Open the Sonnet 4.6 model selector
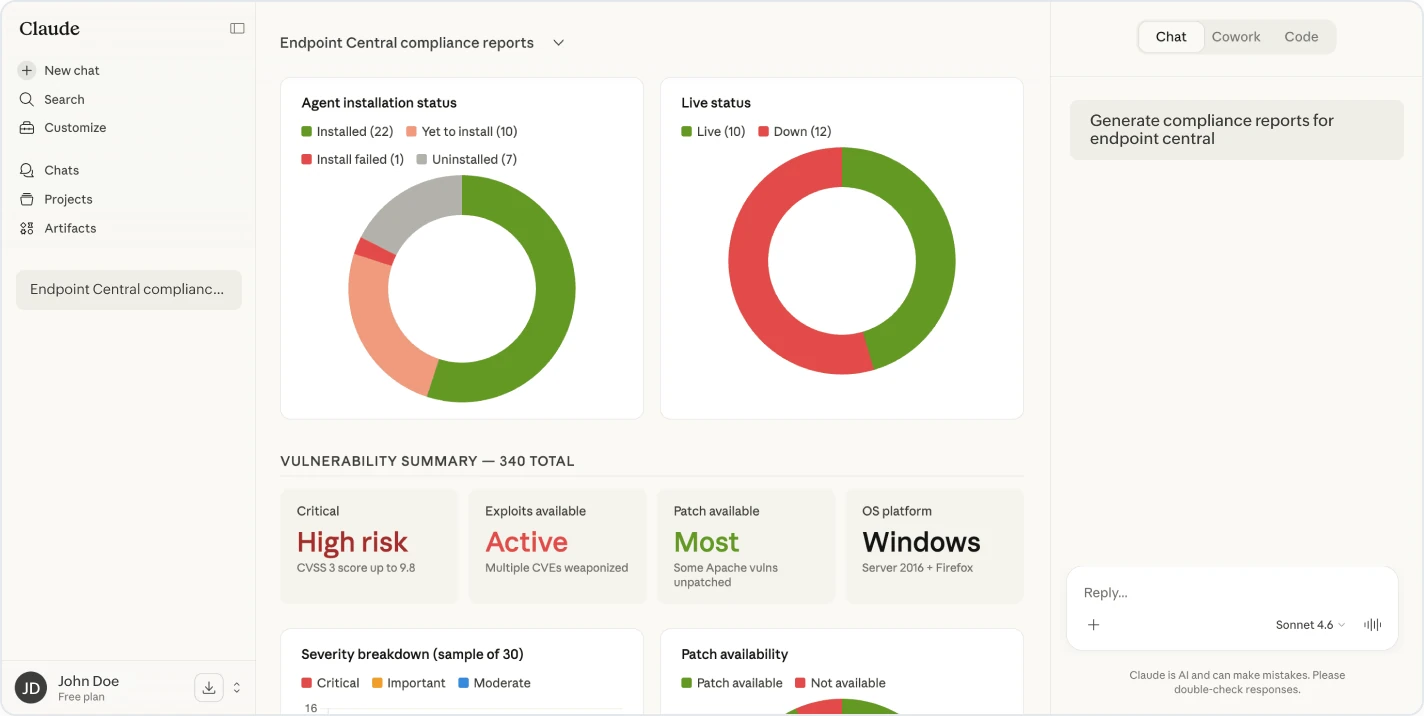This screenshot has height=716, width=1424. point(1310,625)
